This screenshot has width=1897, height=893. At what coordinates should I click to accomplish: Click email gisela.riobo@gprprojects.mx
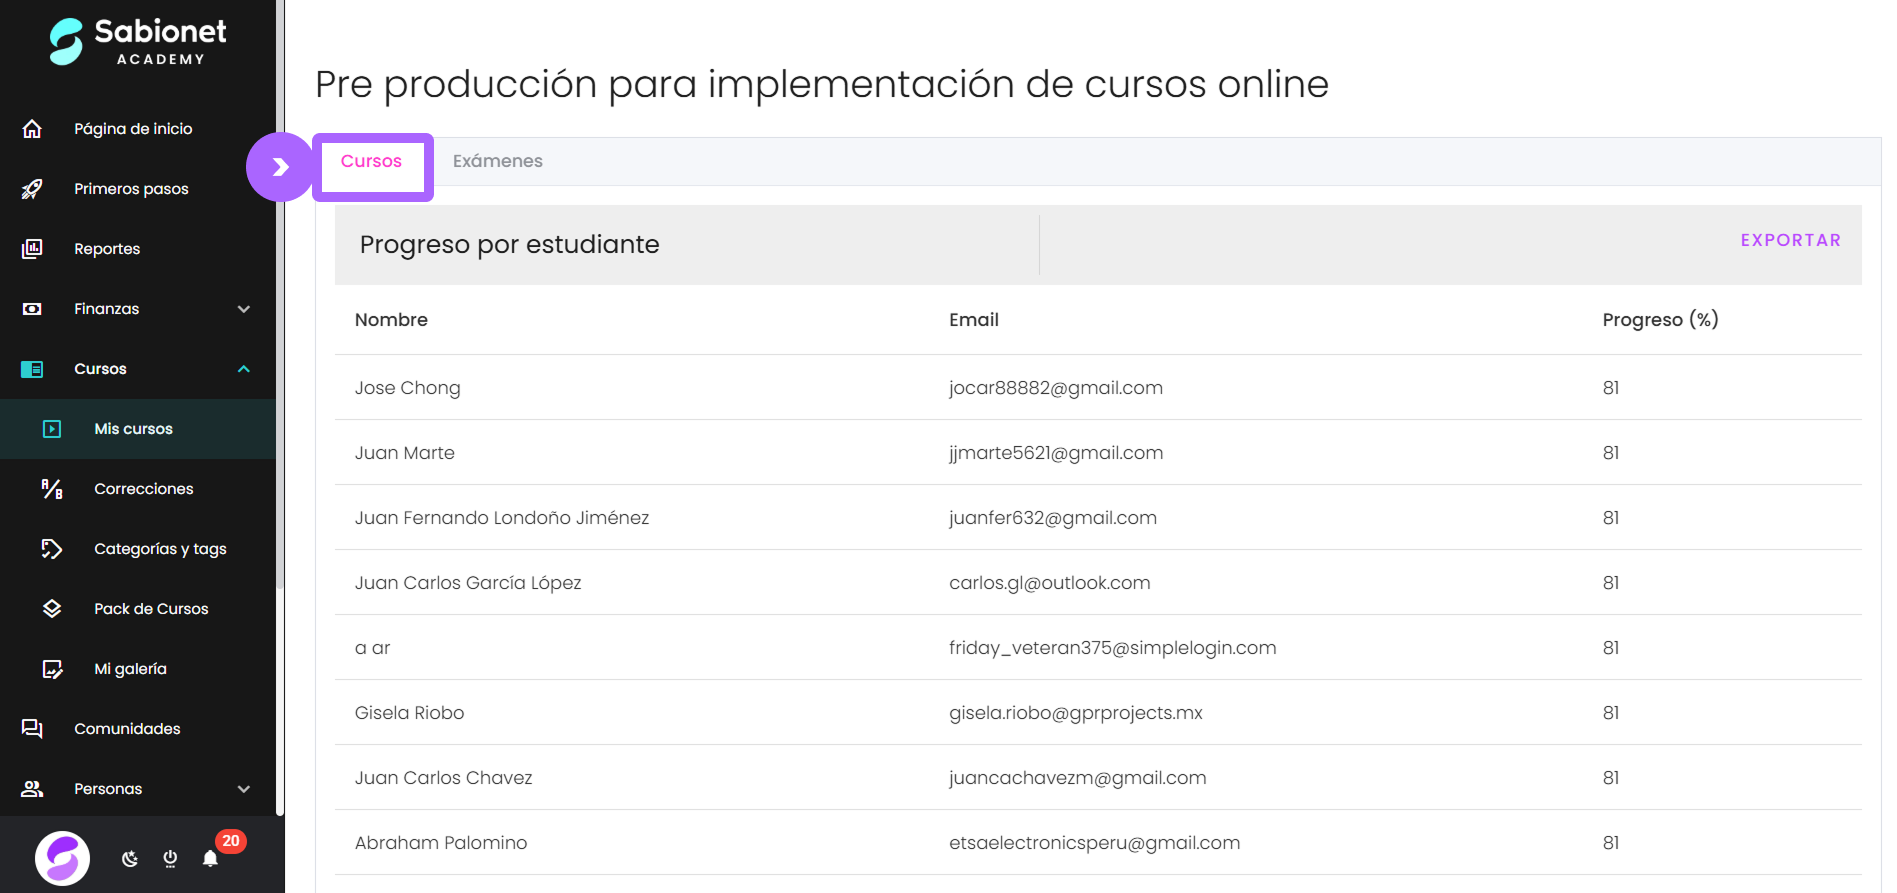[1076, 713]
